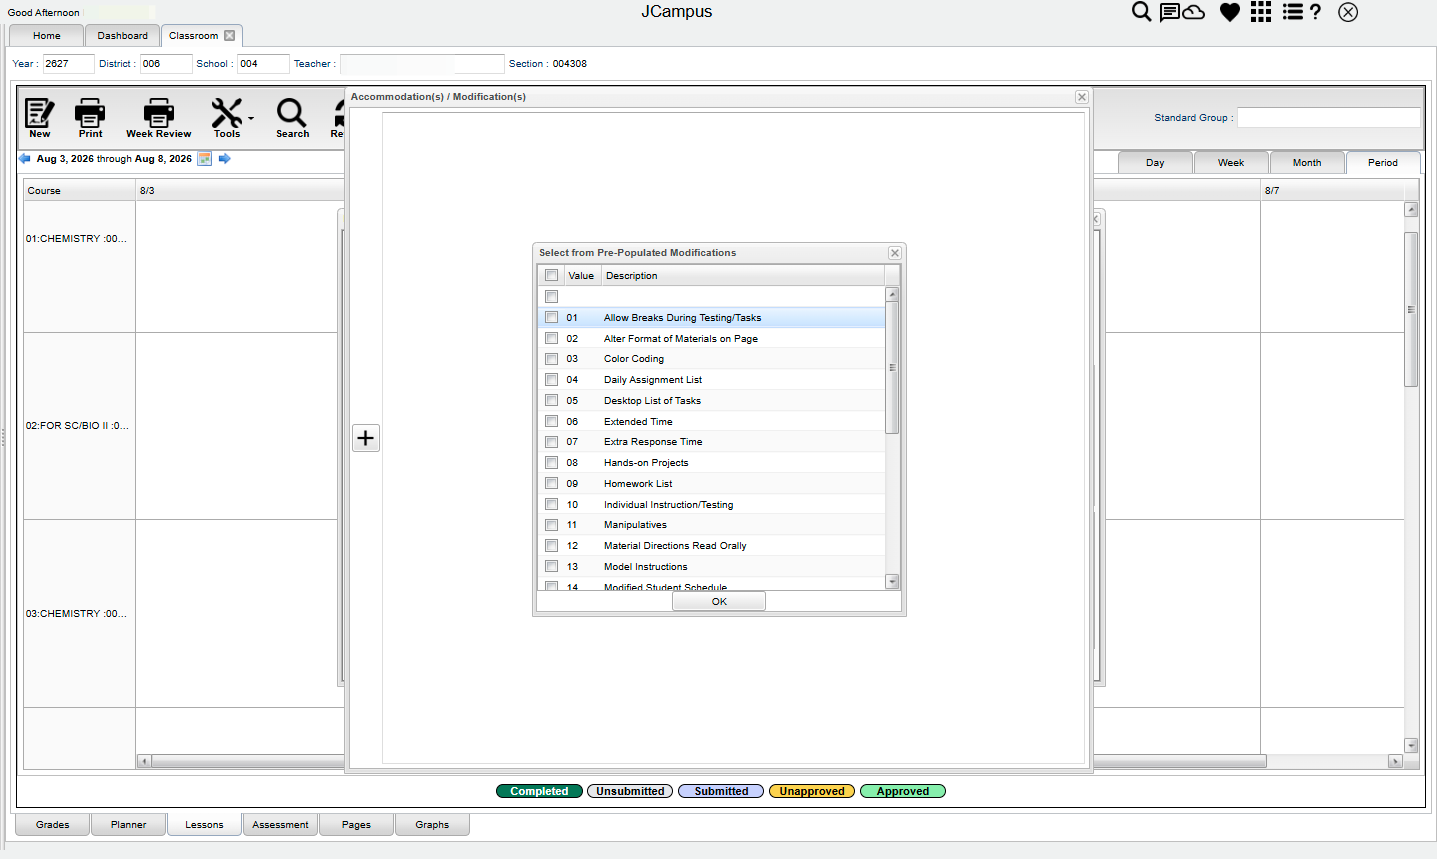Screen dimensions: 1438x859
Task: Open the apps grid icon
Action: tap(1261, 12)
